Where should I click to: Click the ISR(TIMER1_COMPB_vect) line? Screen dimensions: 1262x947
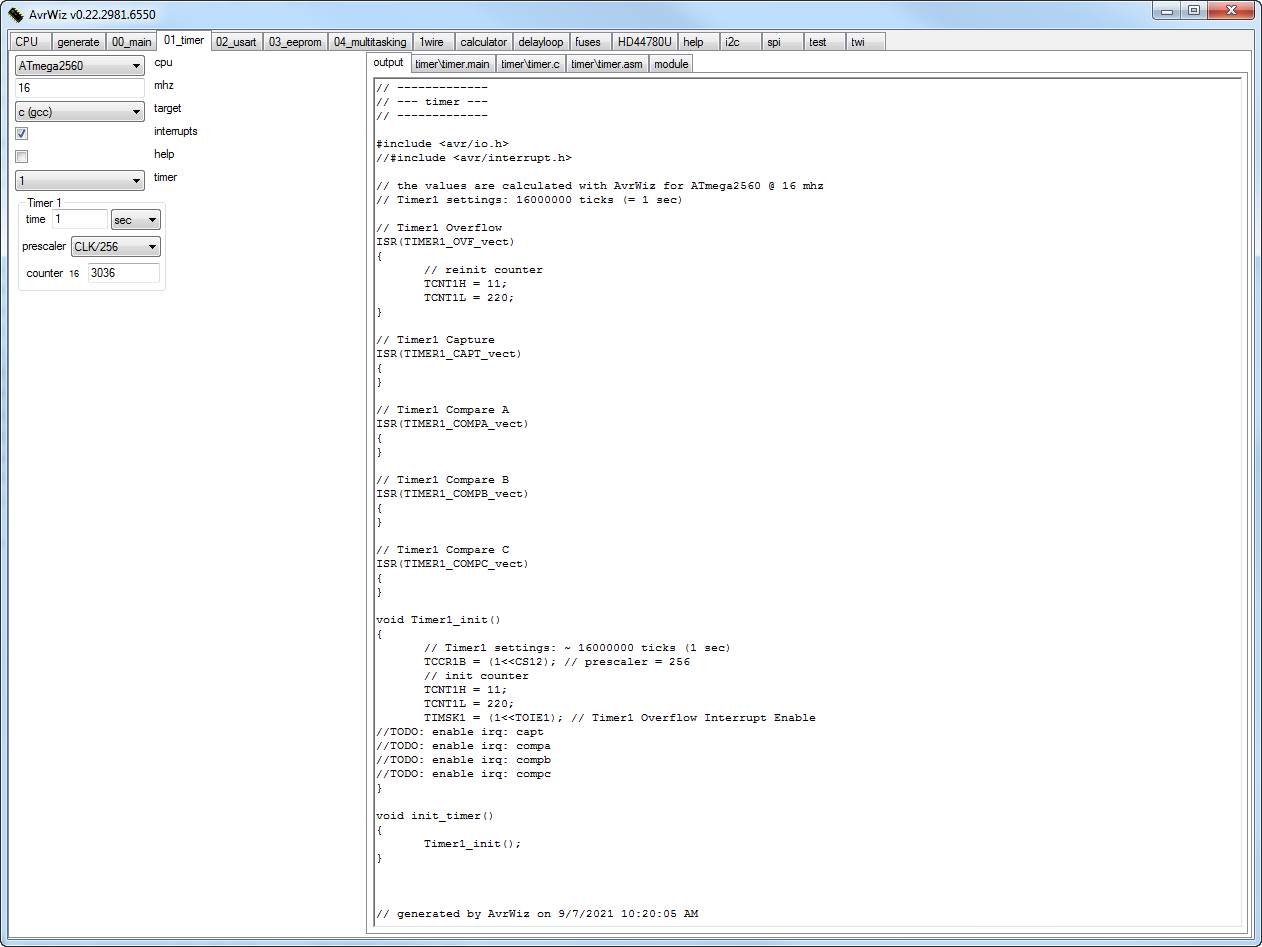pyautogui.click(x=452, y=494)
